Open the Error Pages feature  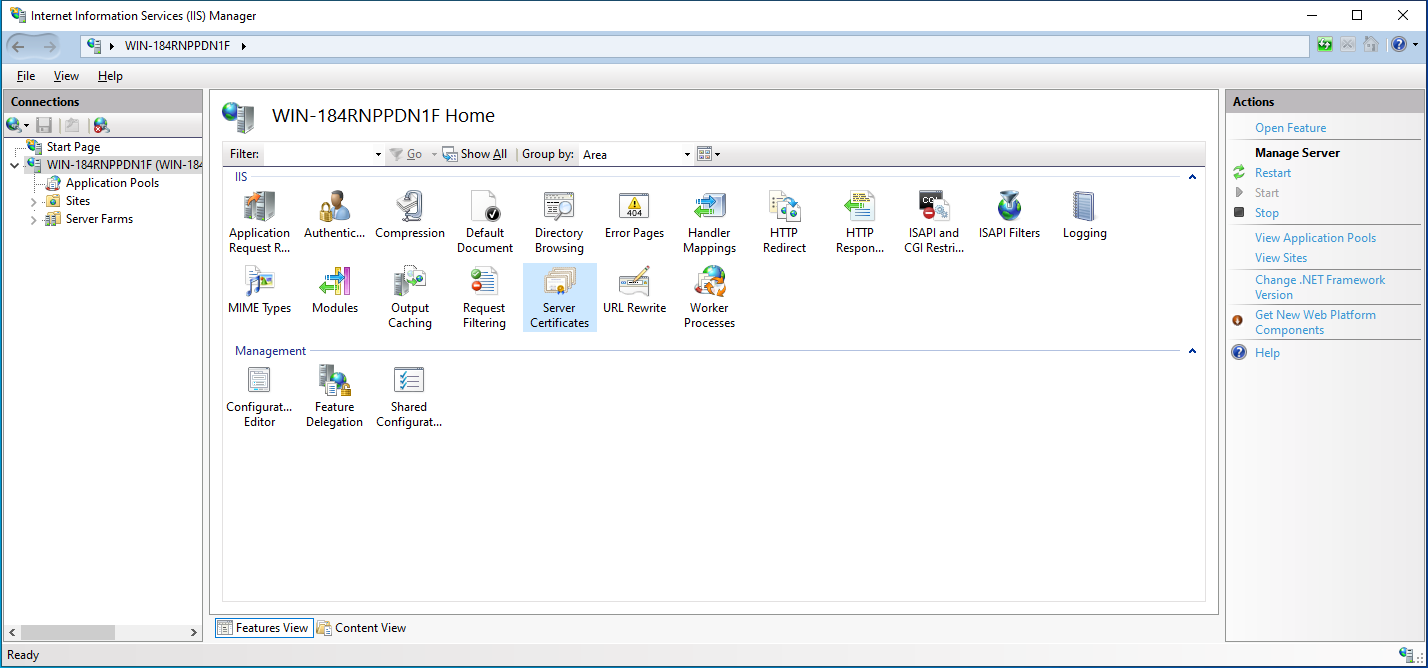634,215
